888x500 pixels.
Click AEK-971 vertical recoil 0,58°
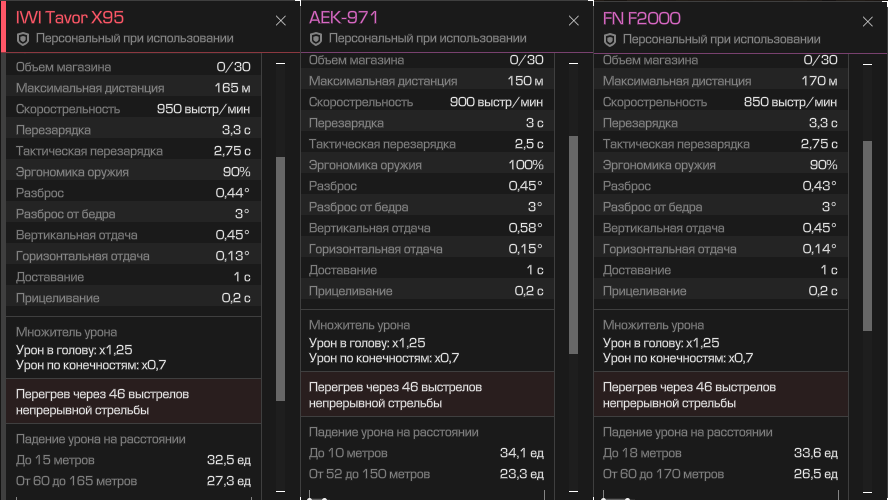tap(526, 228)
